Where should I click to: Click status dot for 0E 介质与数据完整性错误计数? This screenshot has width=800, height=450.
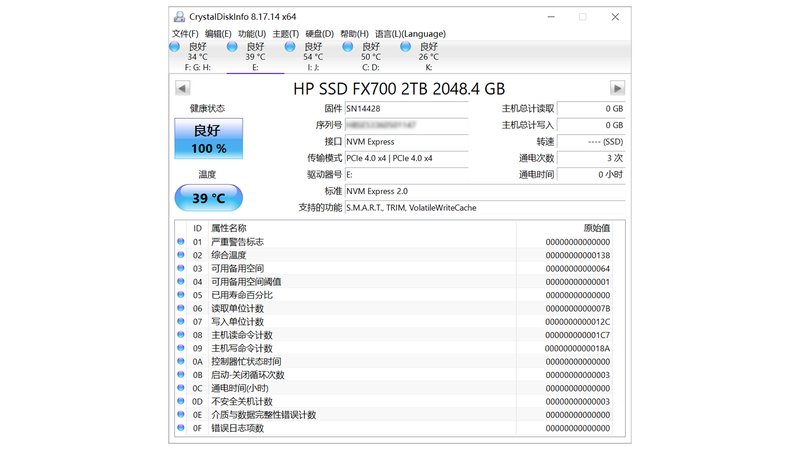click(x=181, y=414)
